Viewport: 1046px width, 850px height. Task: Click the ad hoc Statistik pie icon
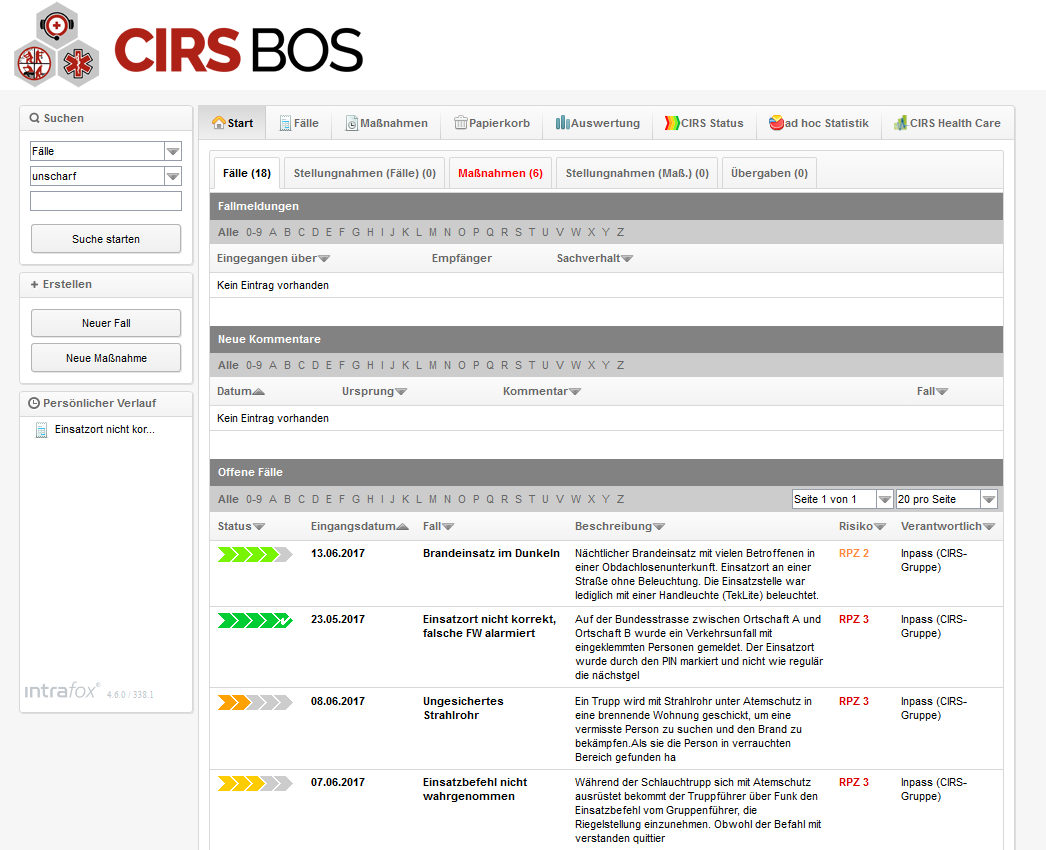776,123
